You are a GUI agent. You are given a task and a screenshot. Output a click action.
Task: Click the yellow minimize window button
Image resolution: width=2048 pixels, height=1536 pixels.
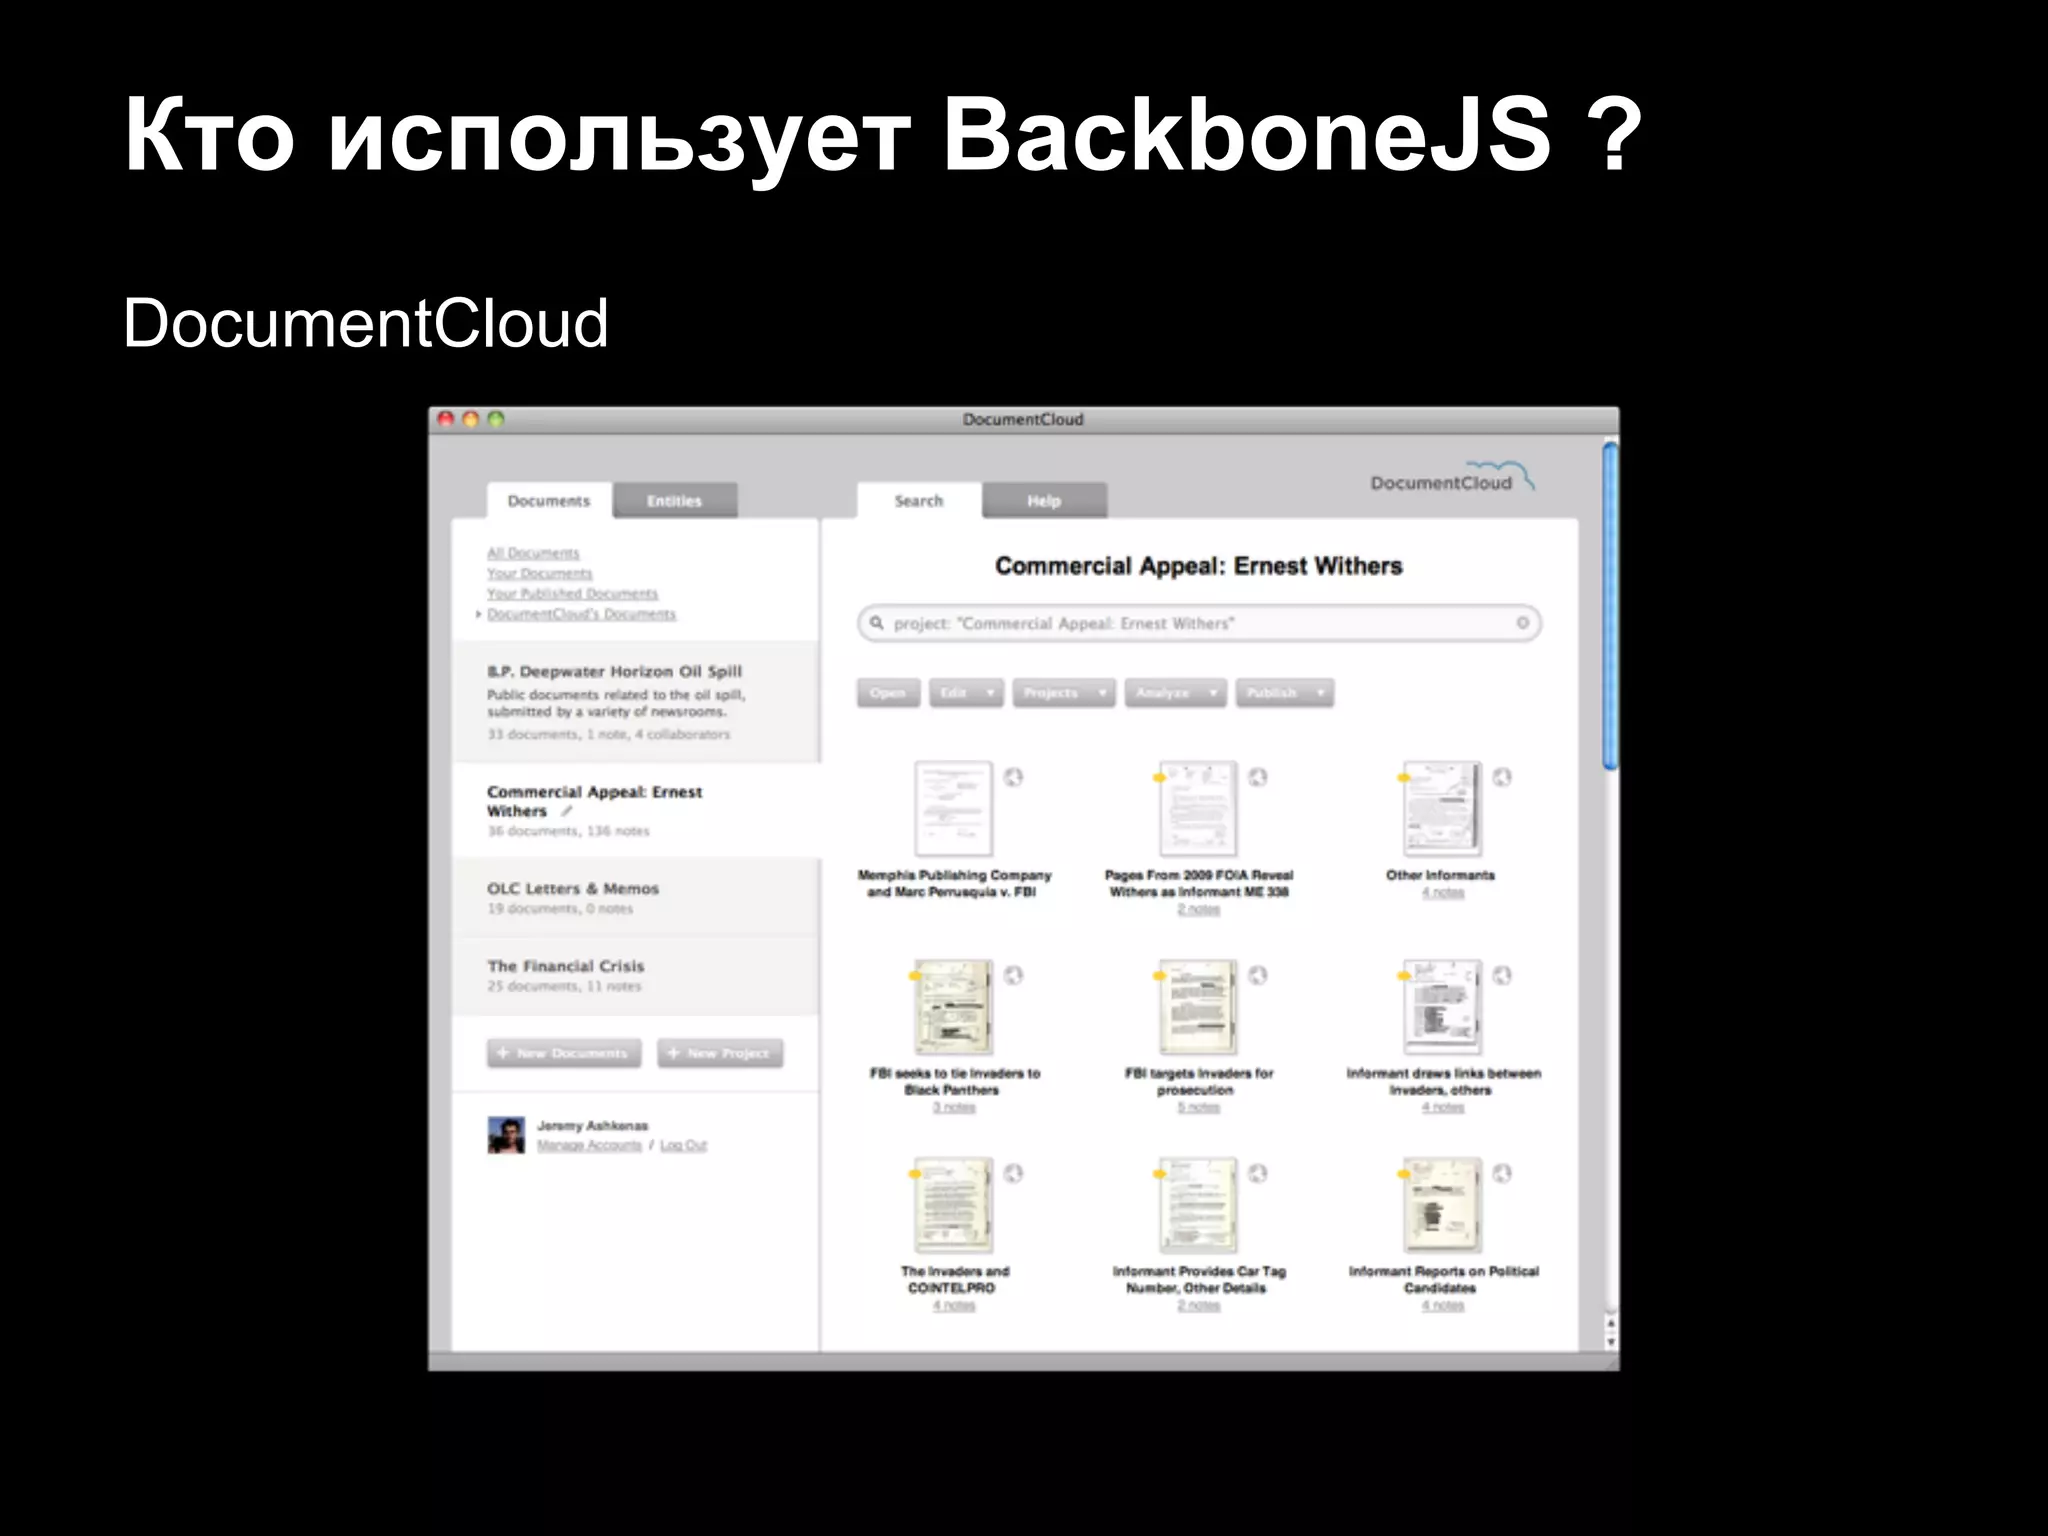pos(471,419)
